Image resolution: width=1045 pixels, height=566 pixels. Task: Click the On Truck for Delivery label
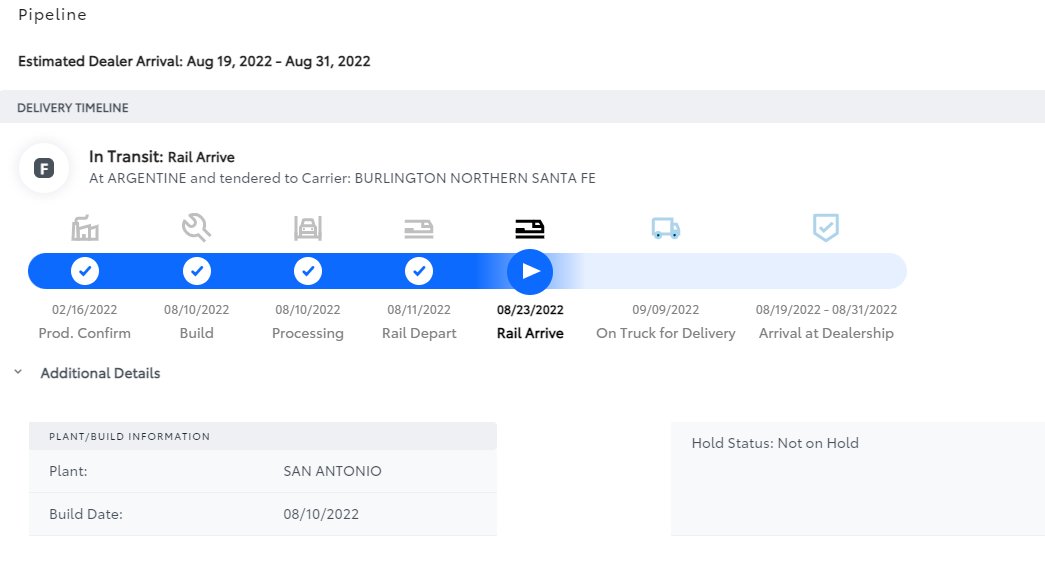coord(666,333)
